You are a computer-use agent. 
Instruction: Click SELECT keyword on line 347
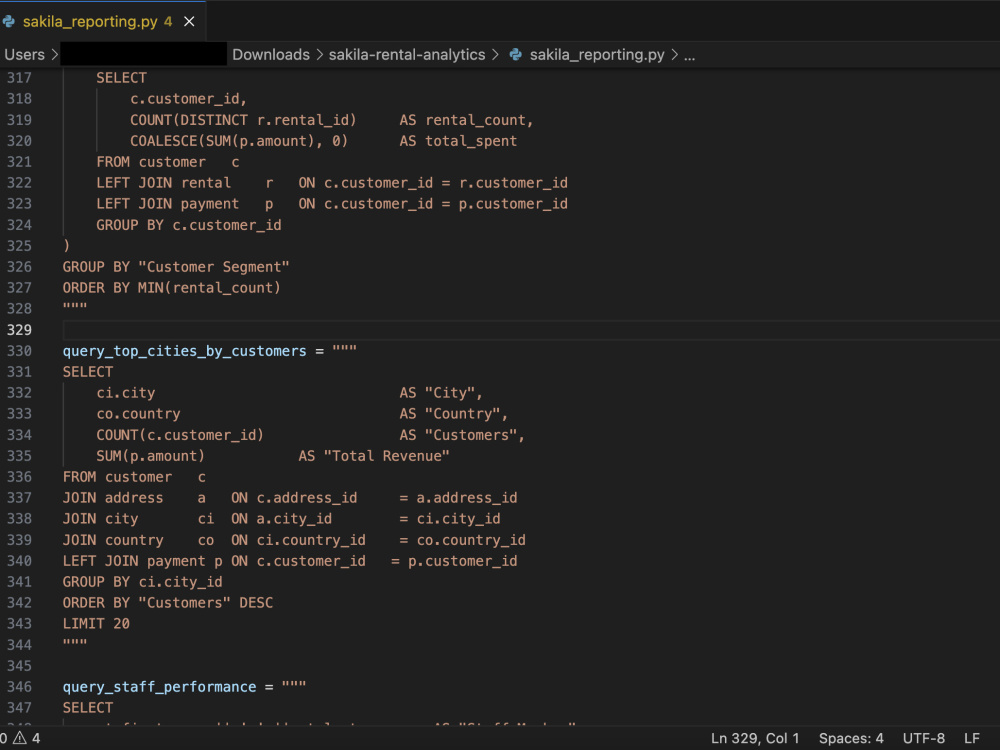point(87,708)
